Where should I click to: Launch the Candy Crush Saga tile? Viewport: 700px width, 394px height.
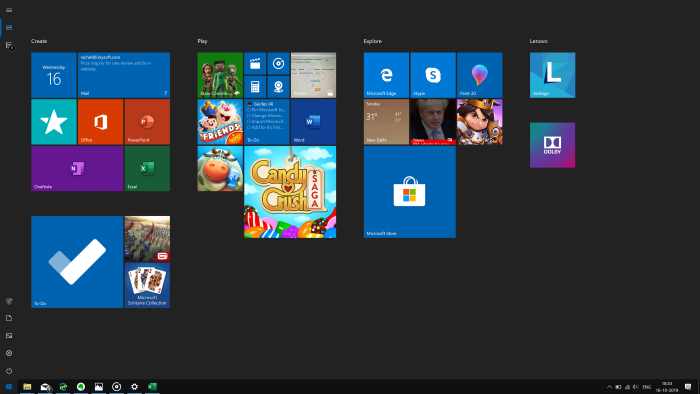(x=290, y=192)
